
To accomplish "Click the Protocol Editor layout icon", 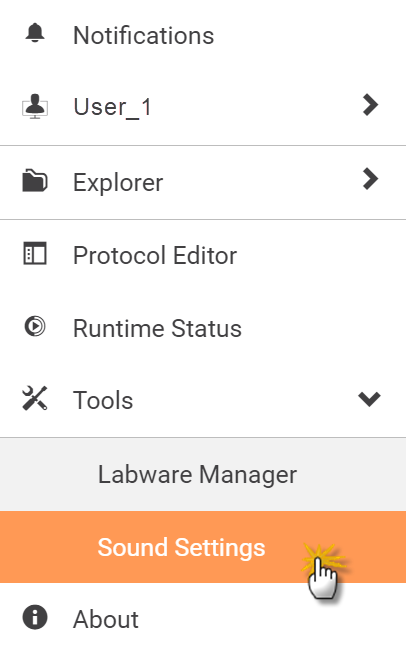I will [35, 254].
